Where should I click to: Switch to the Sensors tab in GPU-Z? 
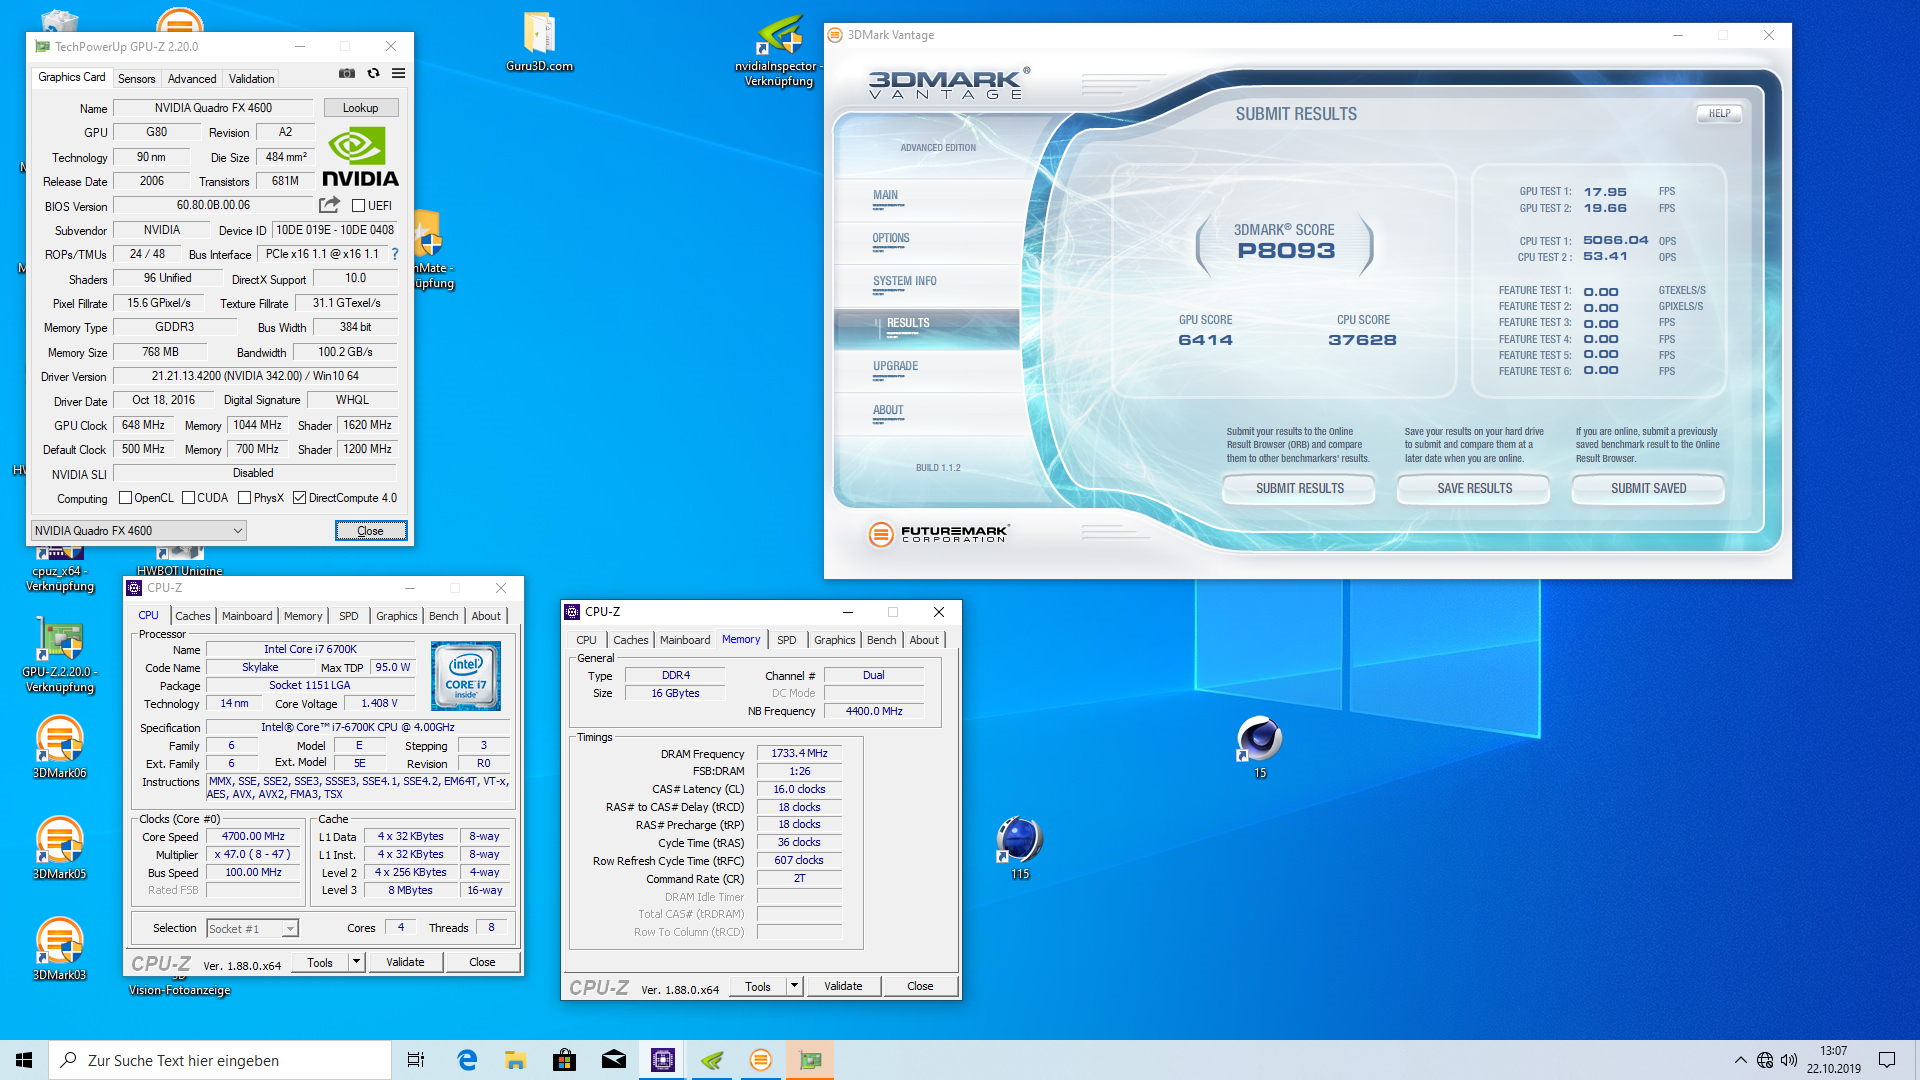pos(136,79)
